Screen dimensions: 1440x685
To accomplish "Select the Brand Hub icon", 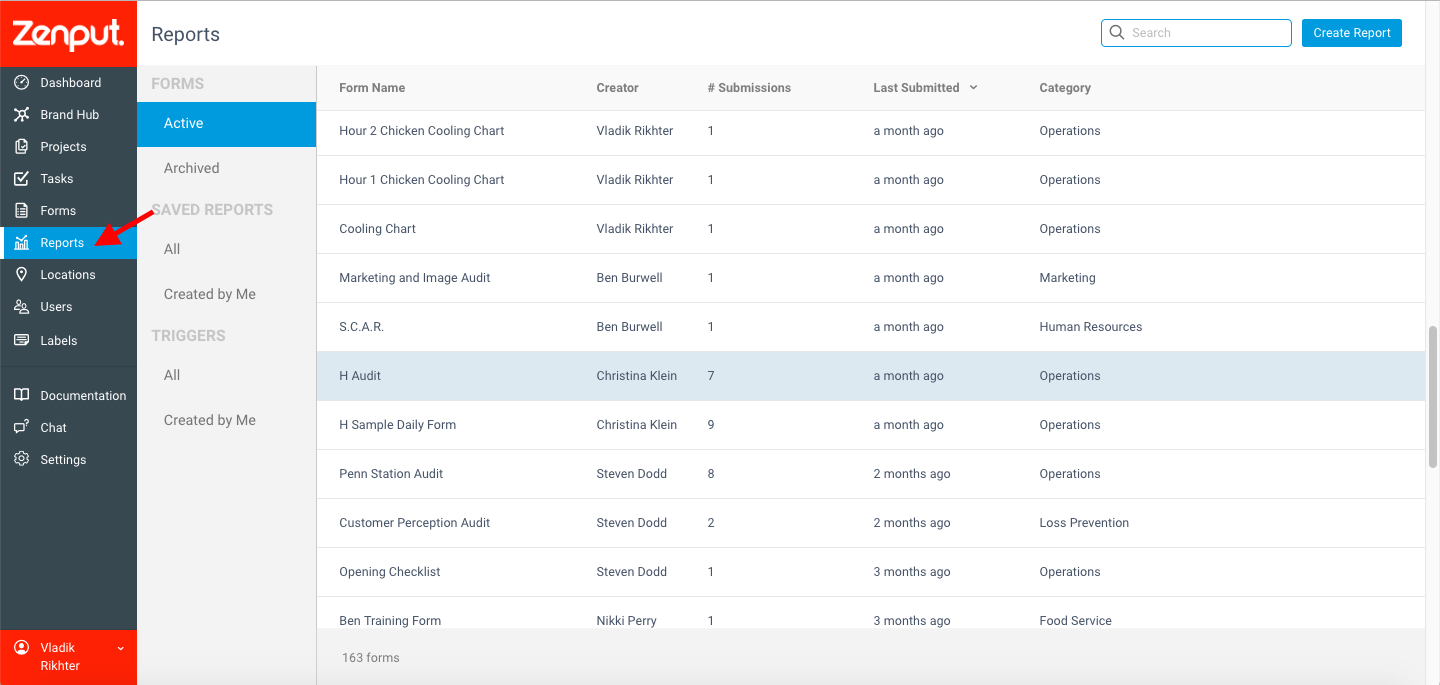I will pos(22,115).
